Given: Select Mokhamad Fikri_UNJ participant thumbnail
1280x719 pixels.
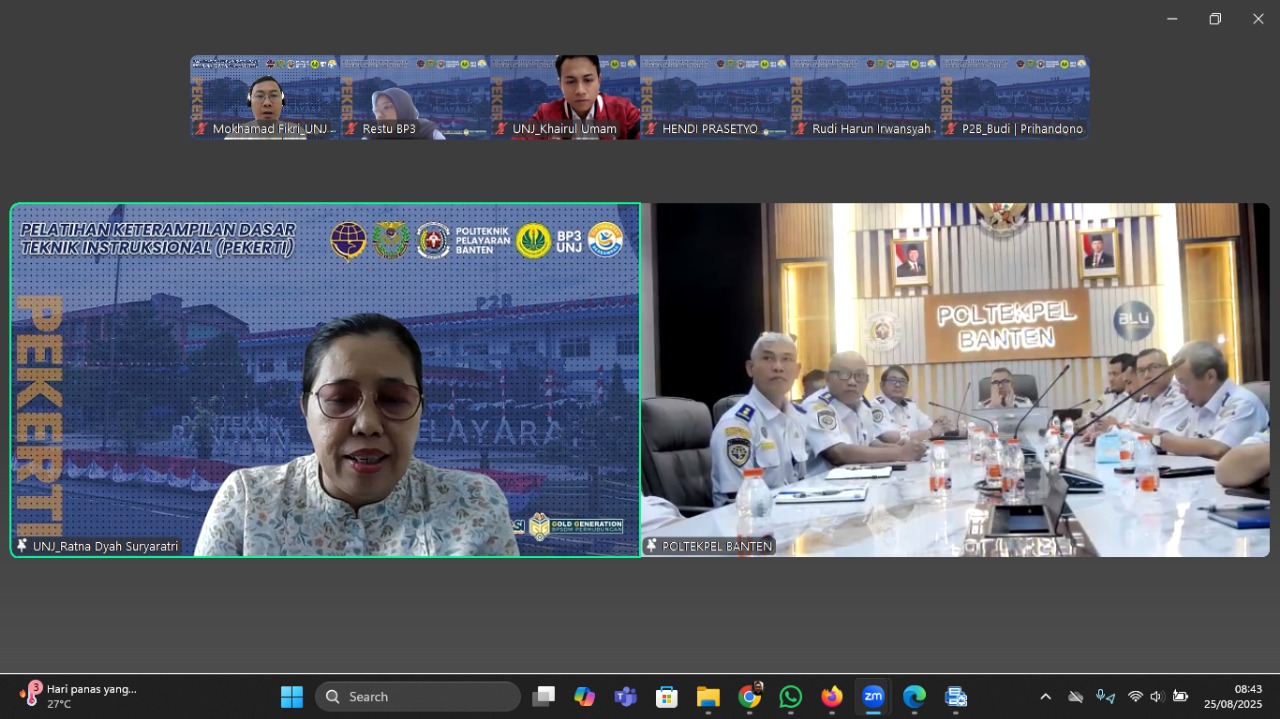Looking at the screenshot, I should 265,97.
